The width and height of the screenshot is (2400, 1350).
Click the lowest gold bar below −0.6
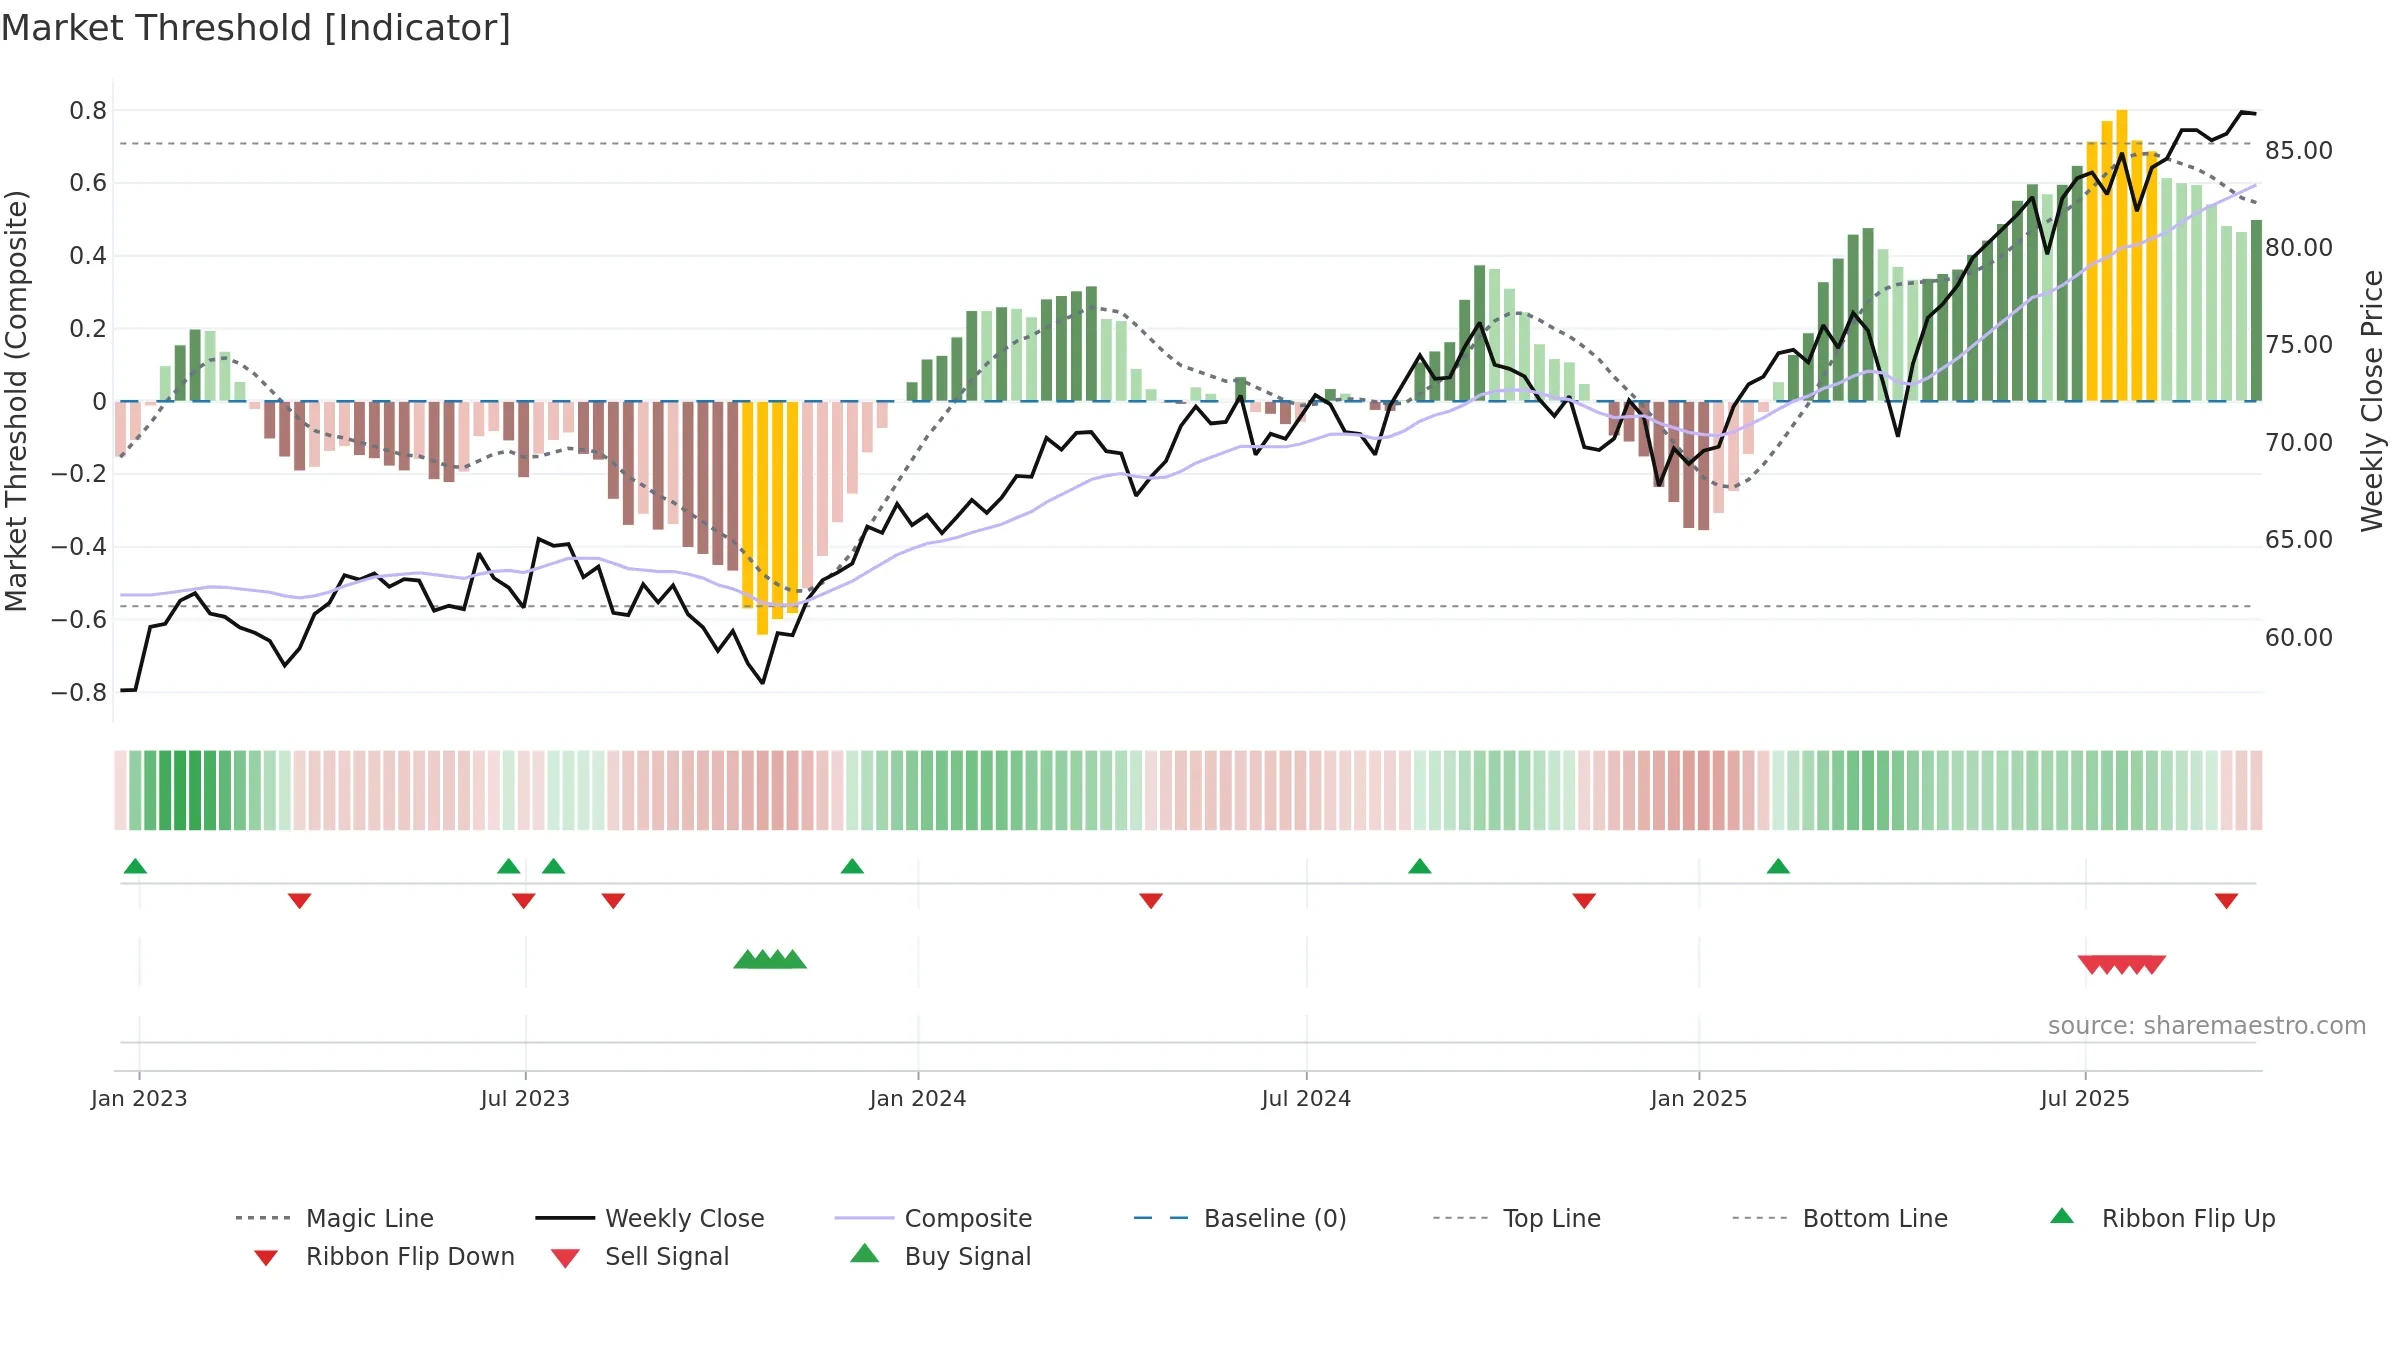[763, 518]
